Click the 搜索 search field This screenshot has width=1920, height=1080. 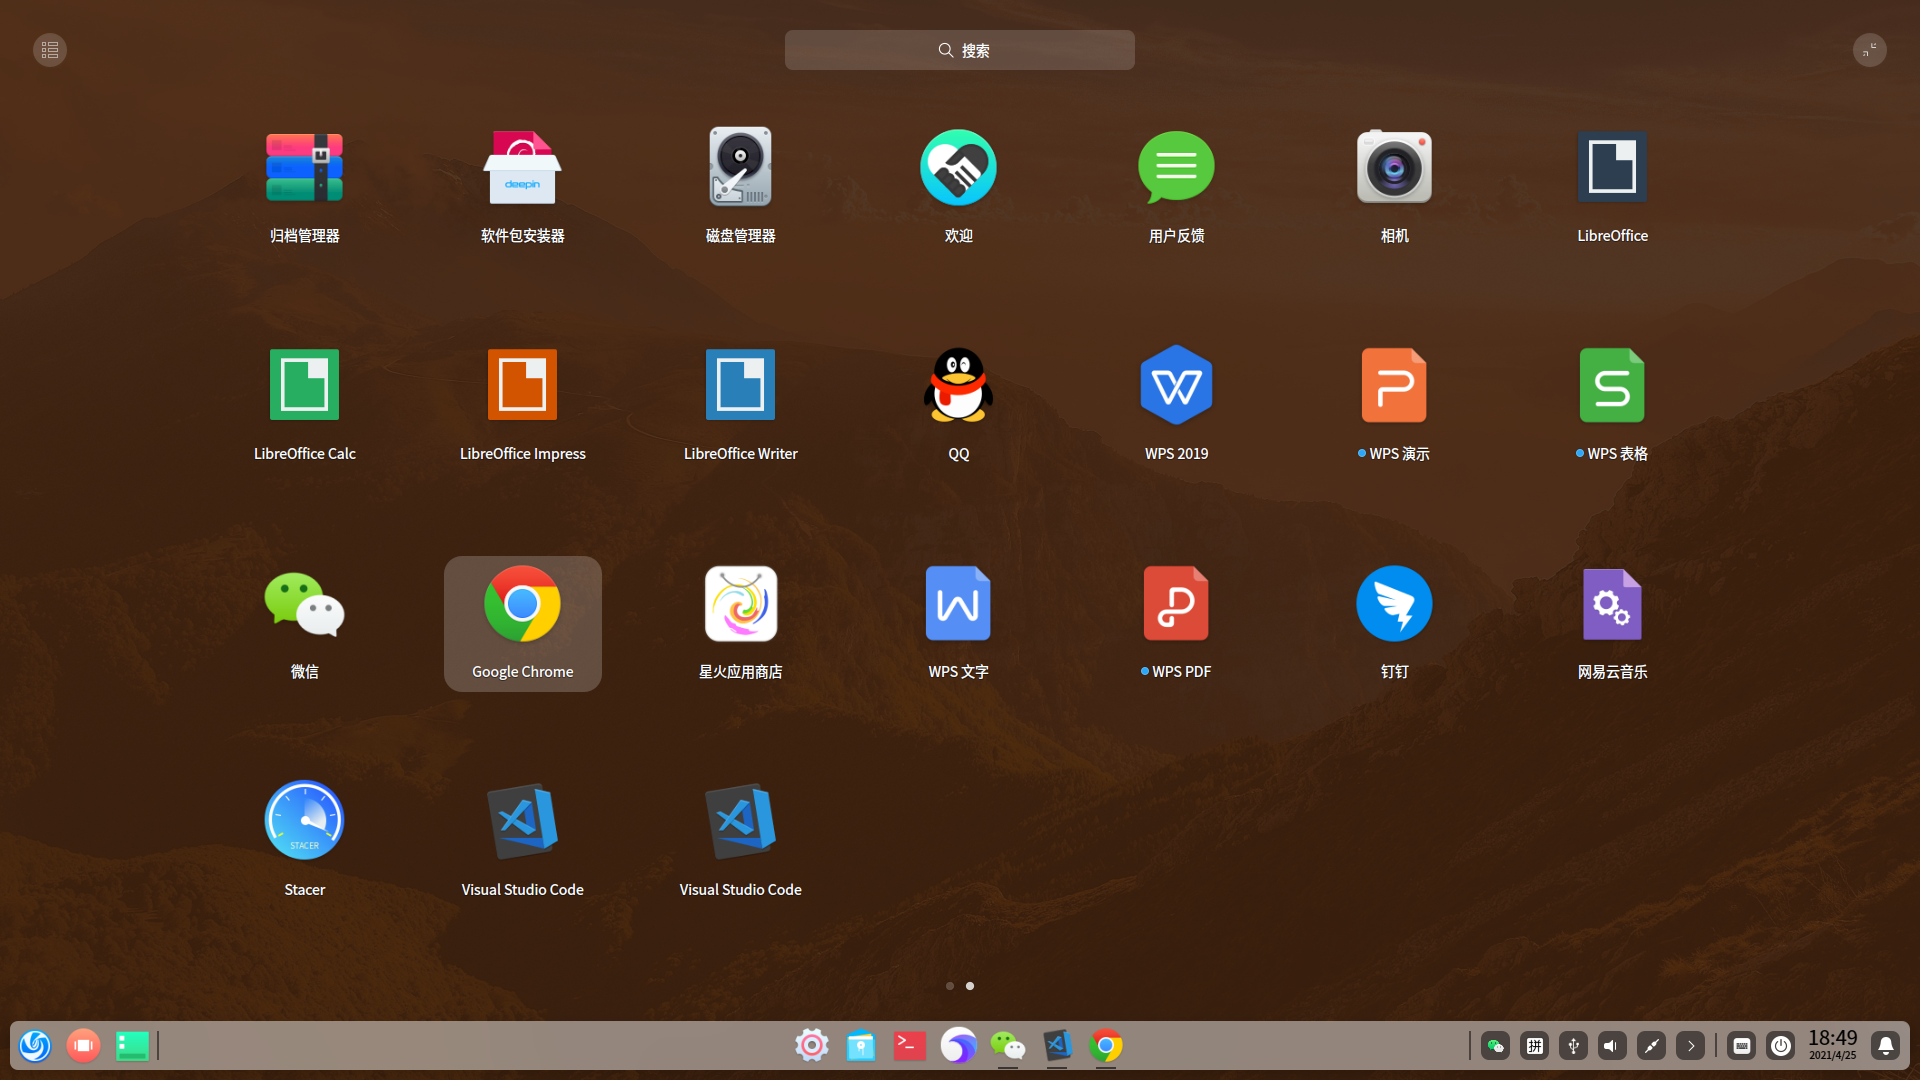959,50
